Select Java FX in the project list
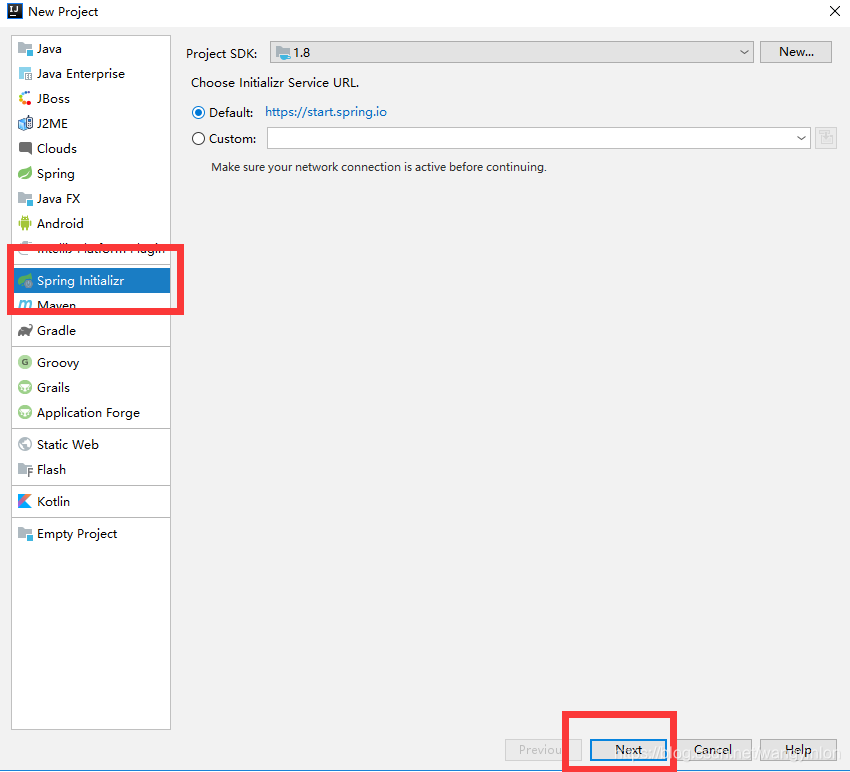The image size is (850, 772). click(91, 198)
